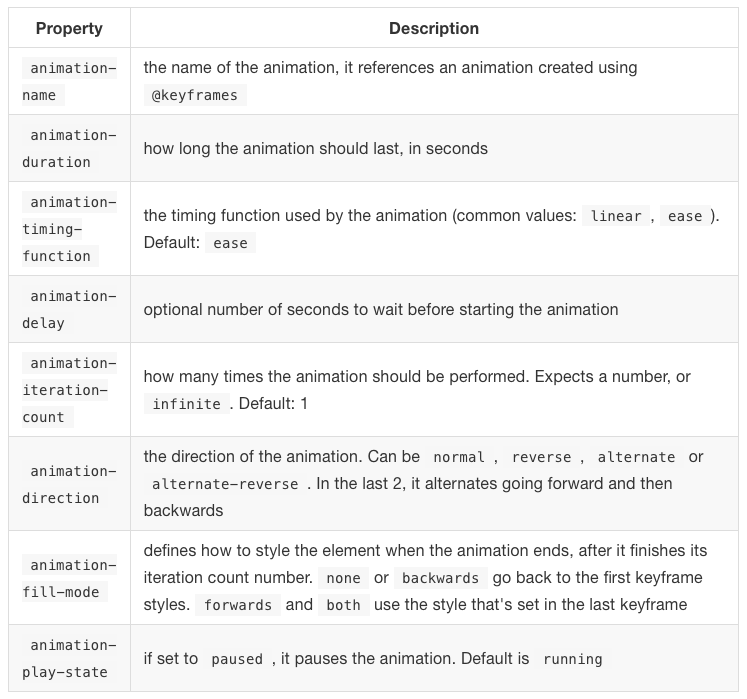The image size is (747, 699).
Task: Click the @keyframes code snippet
Action: tap(195, 96)
